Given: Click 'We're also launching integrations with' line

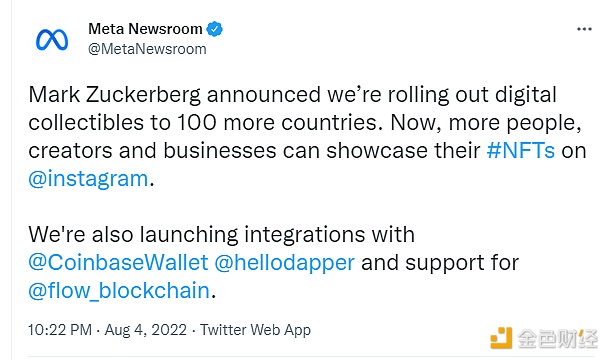Looking at the screenshot, I should [x=221, y=235].
